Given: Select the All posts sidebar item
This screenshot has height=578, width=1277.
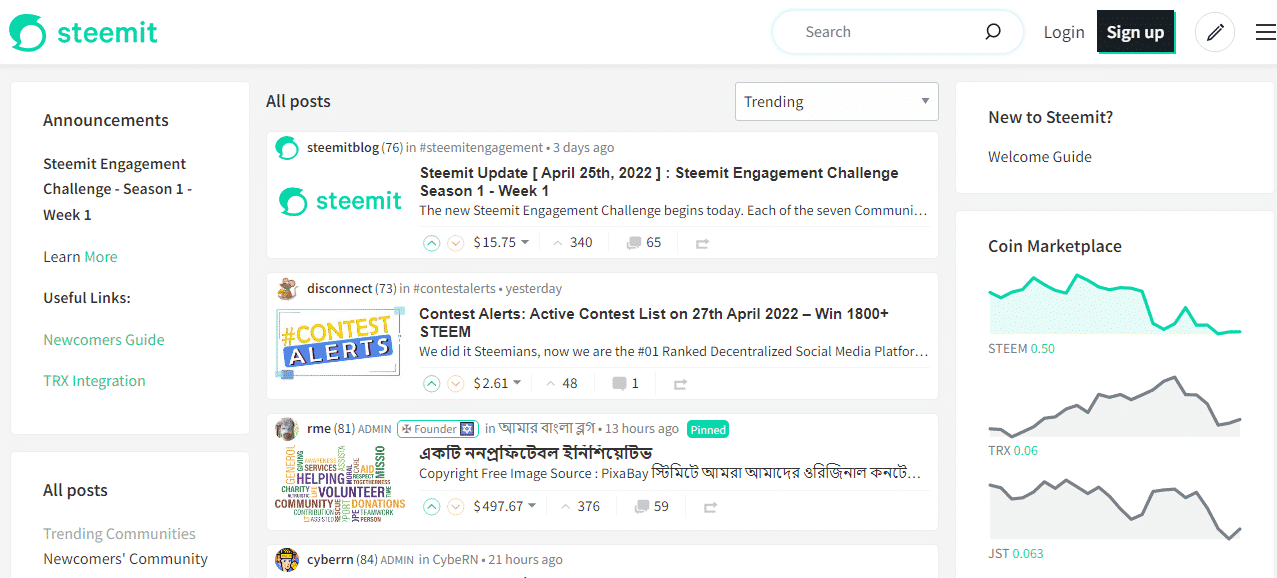Looking at the screenshot, I should [x=75, y=490].
